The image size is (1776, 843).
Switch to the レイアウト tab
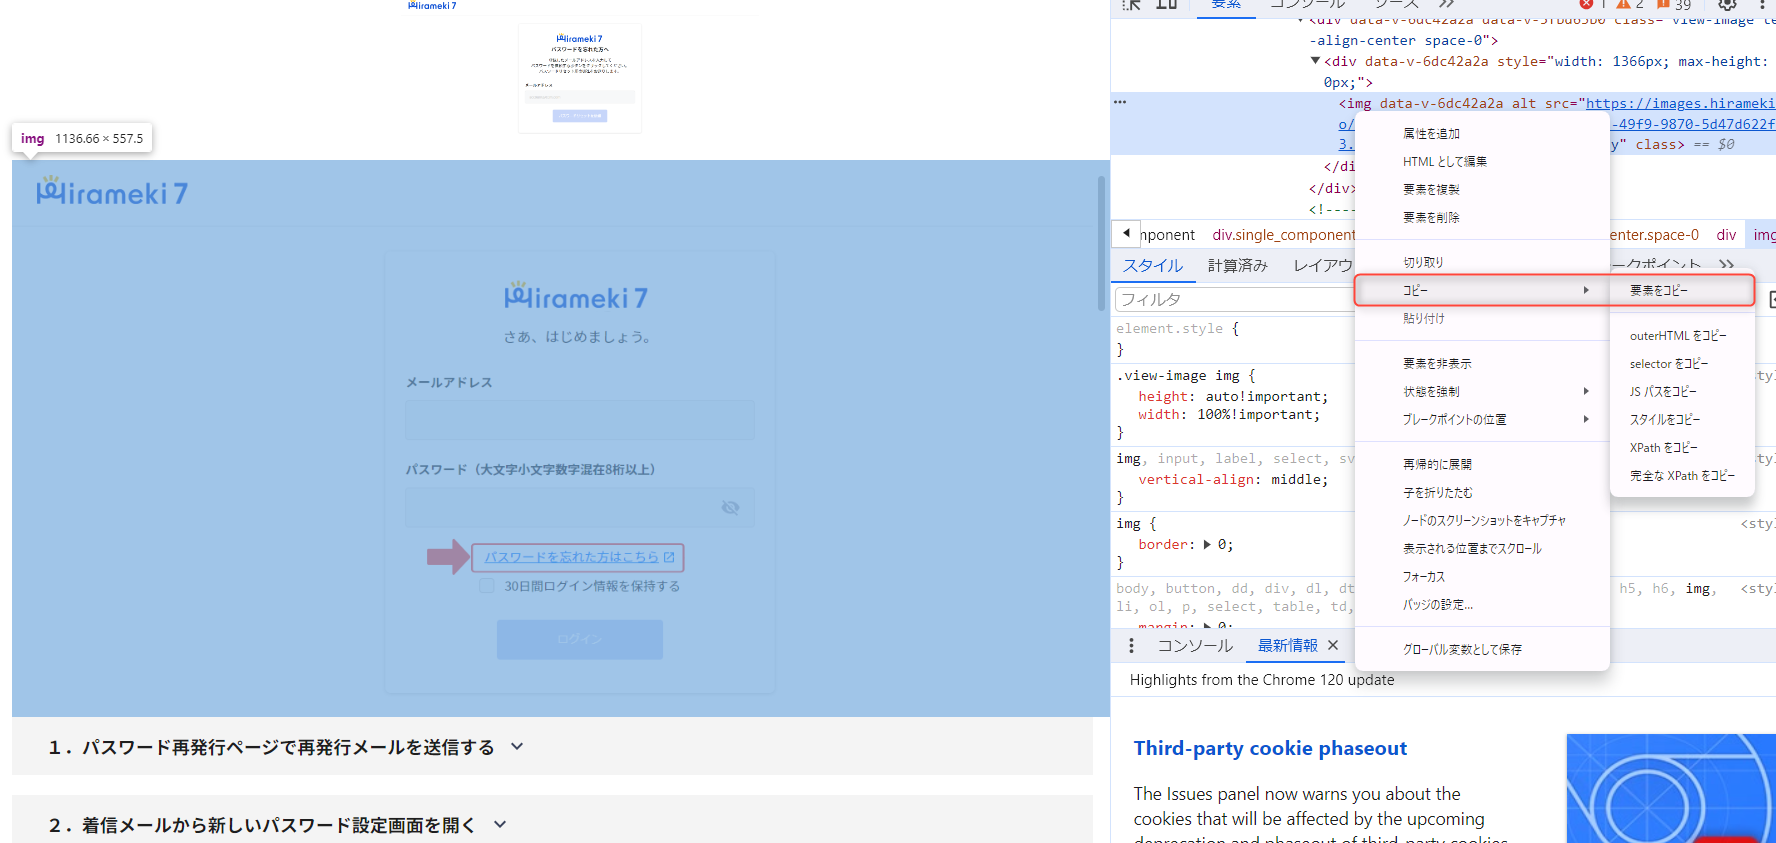coord(1322,265)
